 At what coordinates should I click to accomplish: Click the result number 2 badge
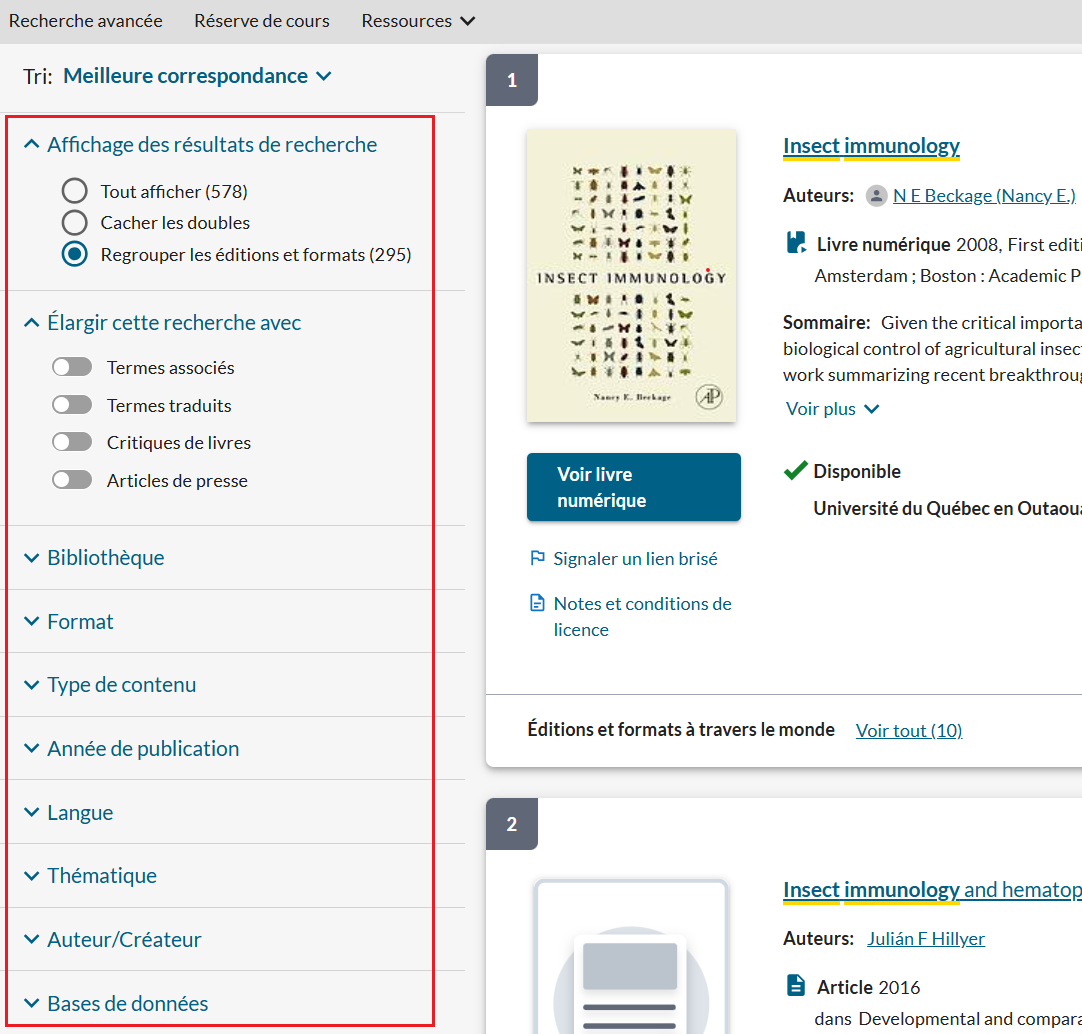(x=512, y=824)
